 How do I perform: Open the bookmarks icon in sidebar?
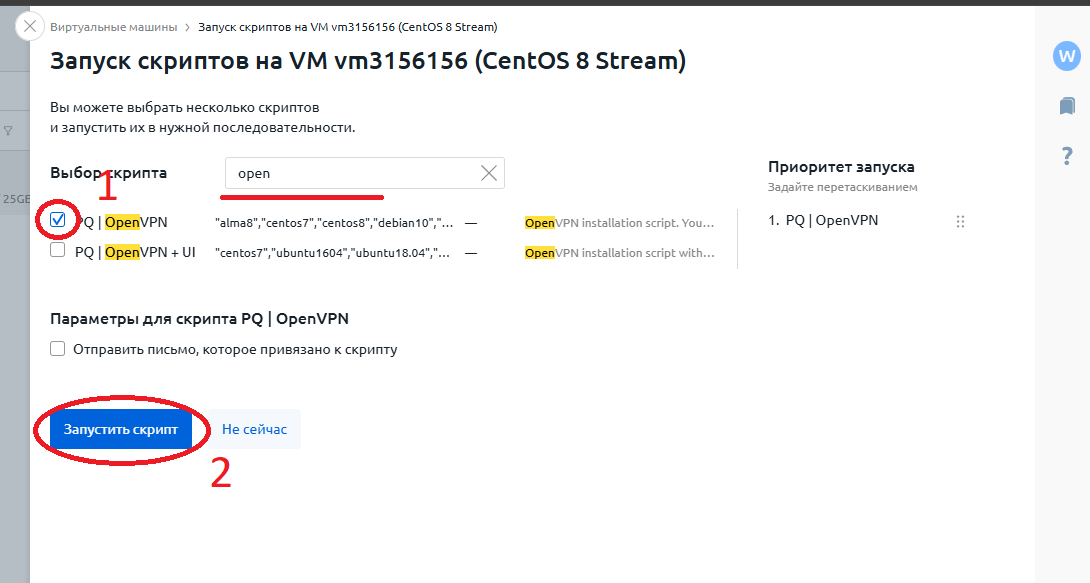pyautogui.click(x=1067, y=106)
